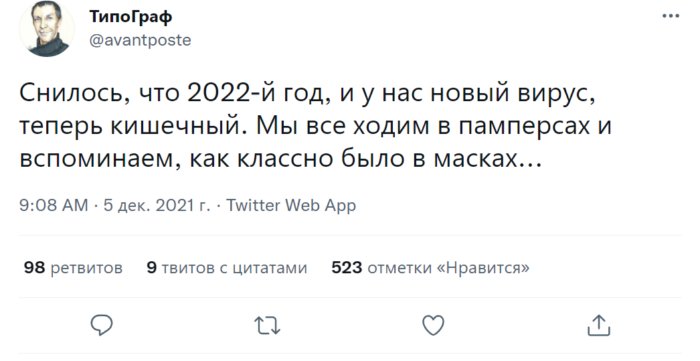Open ТипоГраф's profile avatar picture

click(x=46, y=29)
